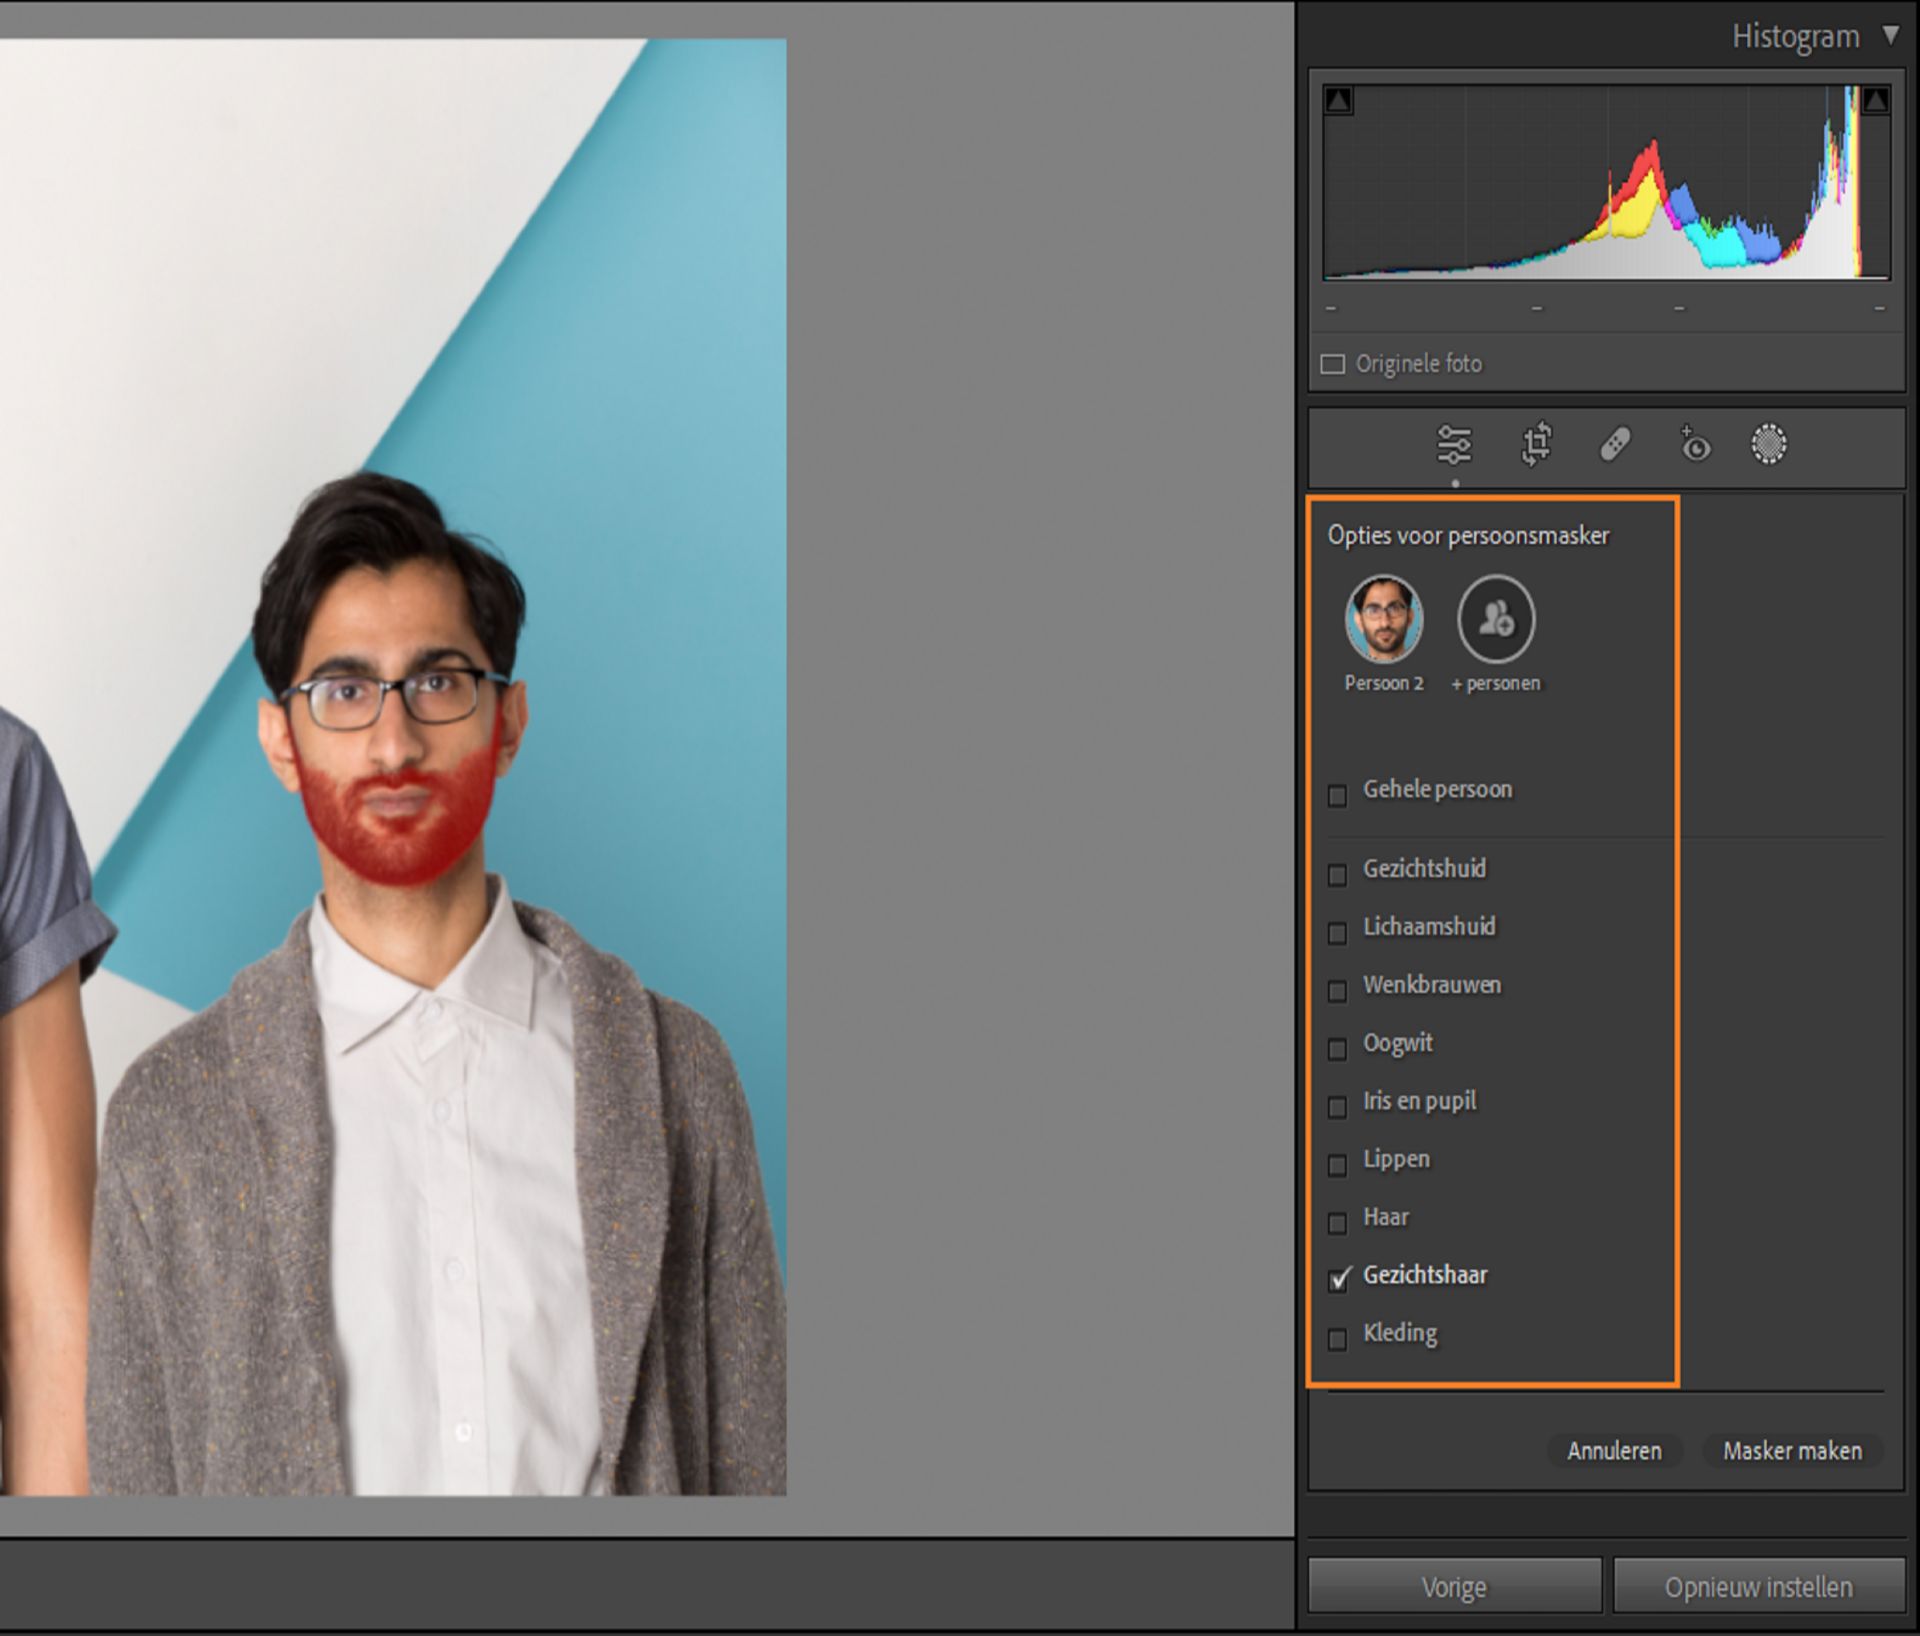1920x1636 pixels.
Task: Check the Wenkbrauwen option
Action: click(x=1337, y=991)
